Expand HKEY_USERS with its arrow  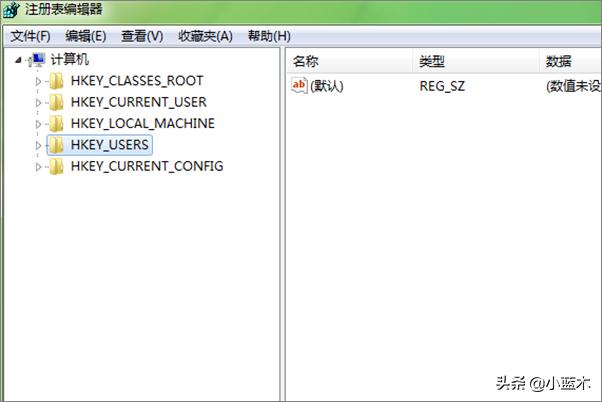pyautogui.click(x=38, y=146)
